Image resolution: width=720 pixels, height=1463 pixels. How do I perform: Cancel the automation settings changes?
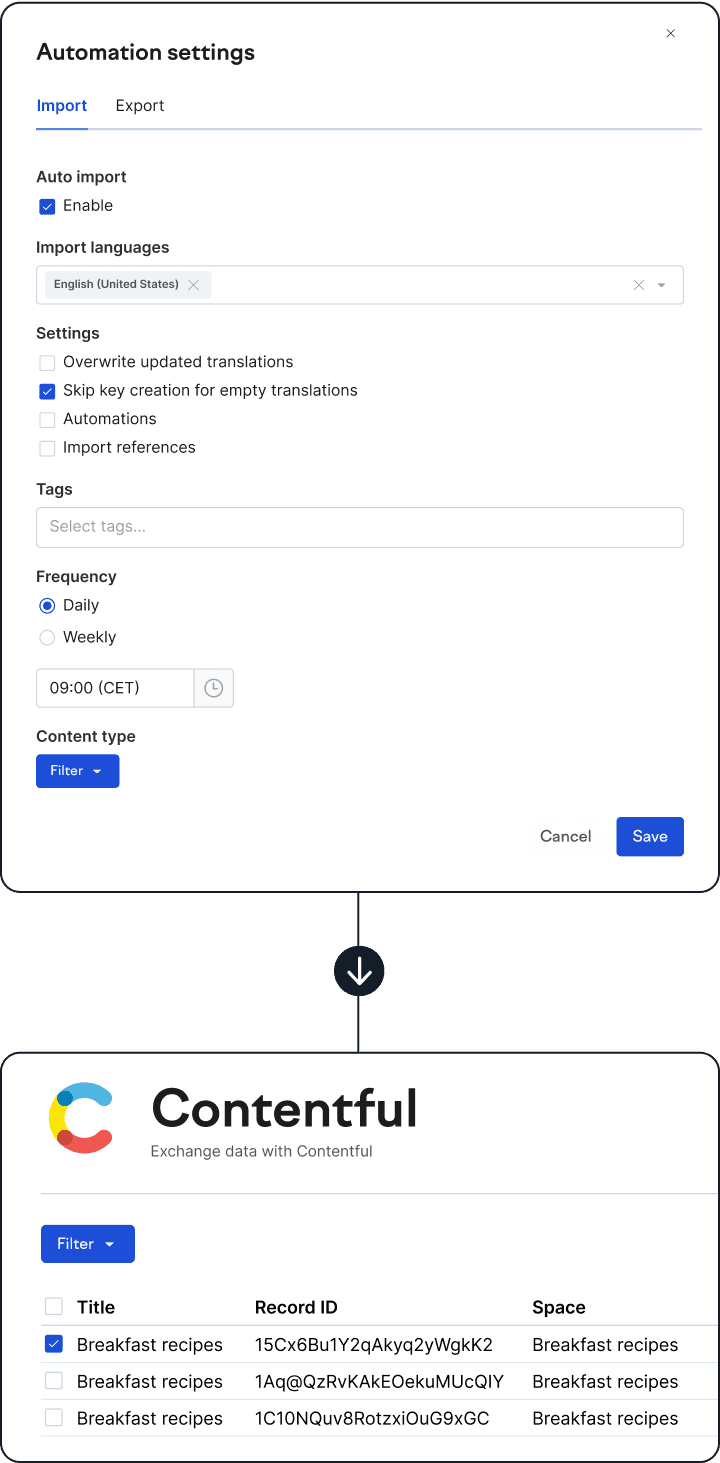point(566,837)
